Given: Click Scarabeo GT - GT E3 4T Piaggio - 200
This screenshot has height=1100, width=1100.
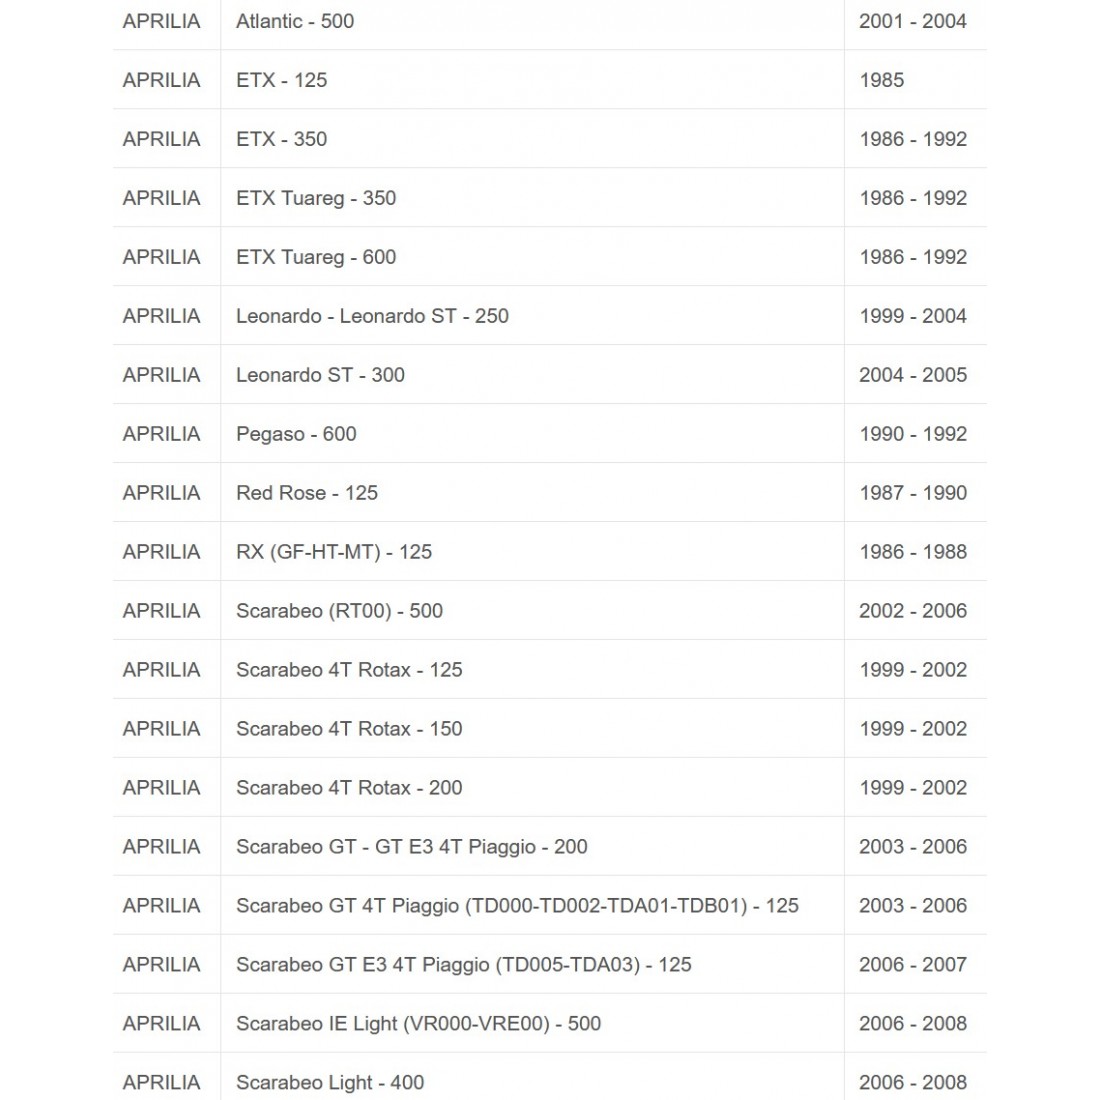Looking at the screenshot, I should [x=412, y=847].
